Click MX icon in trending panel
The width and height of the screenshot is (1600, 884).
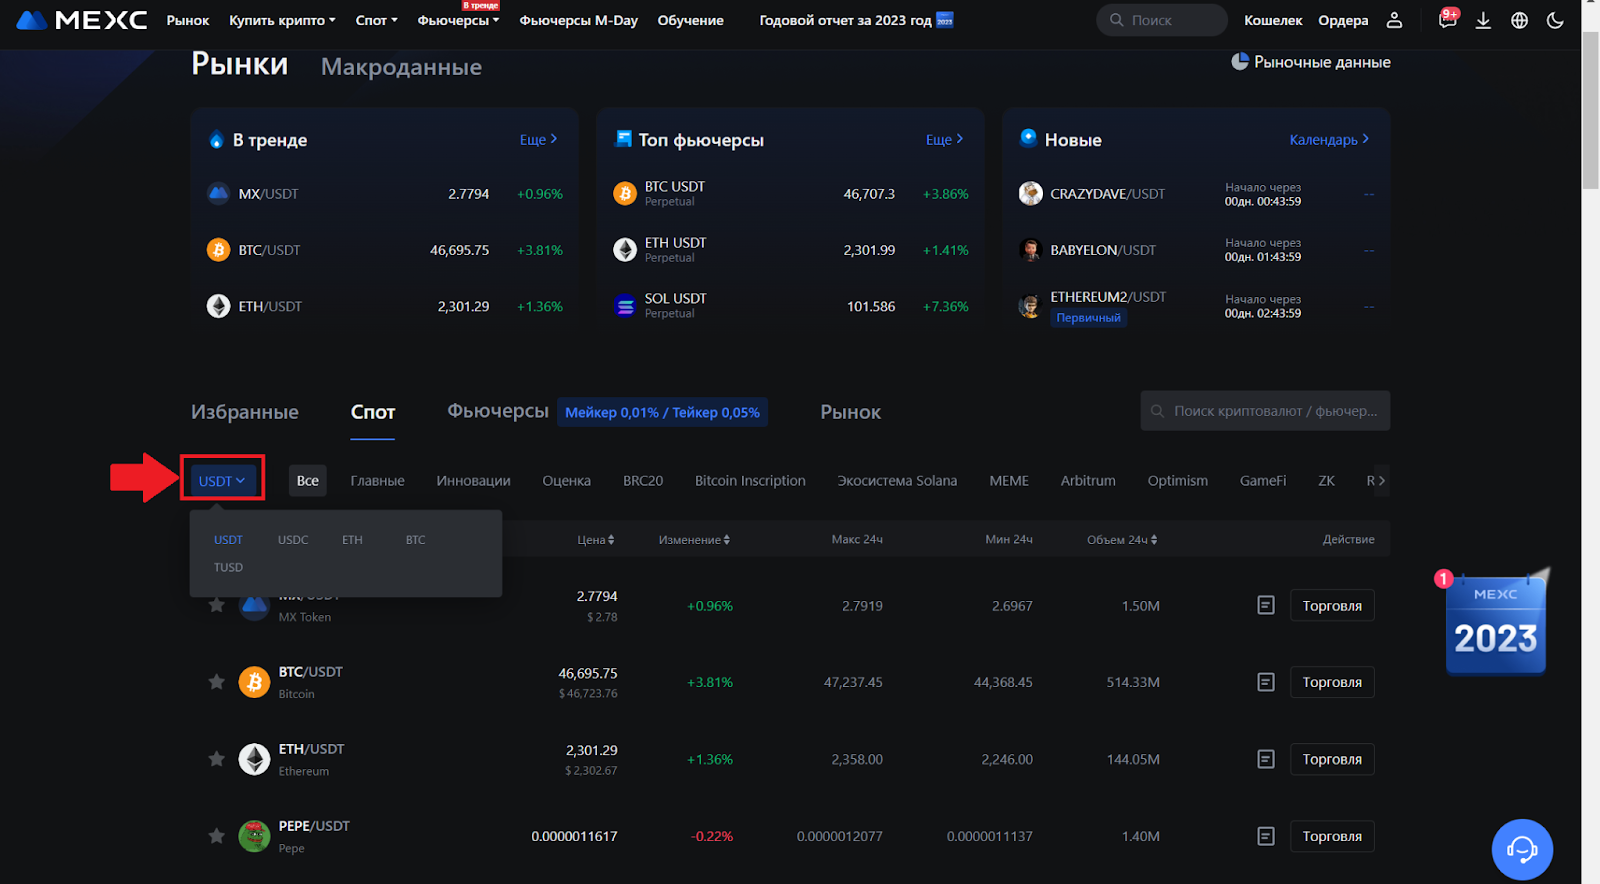coord(218,194)
